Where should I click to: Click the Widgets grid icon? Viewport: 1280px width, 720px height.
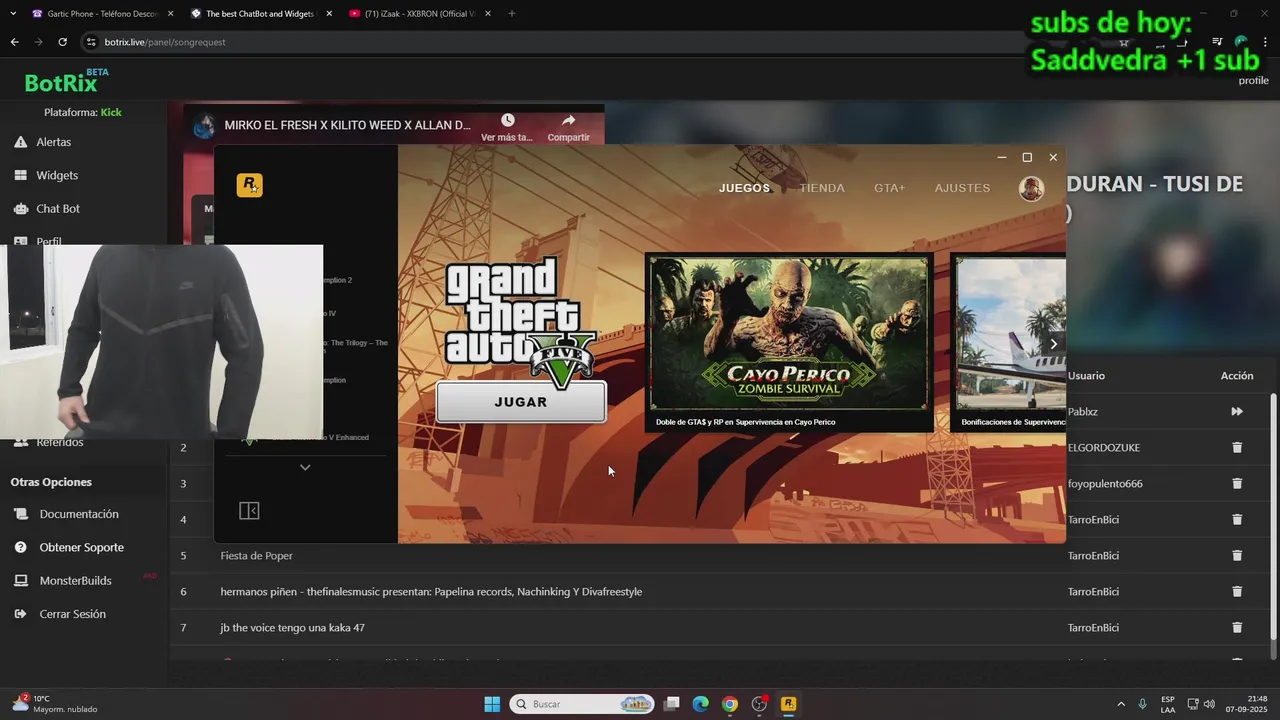click(20, 175)
